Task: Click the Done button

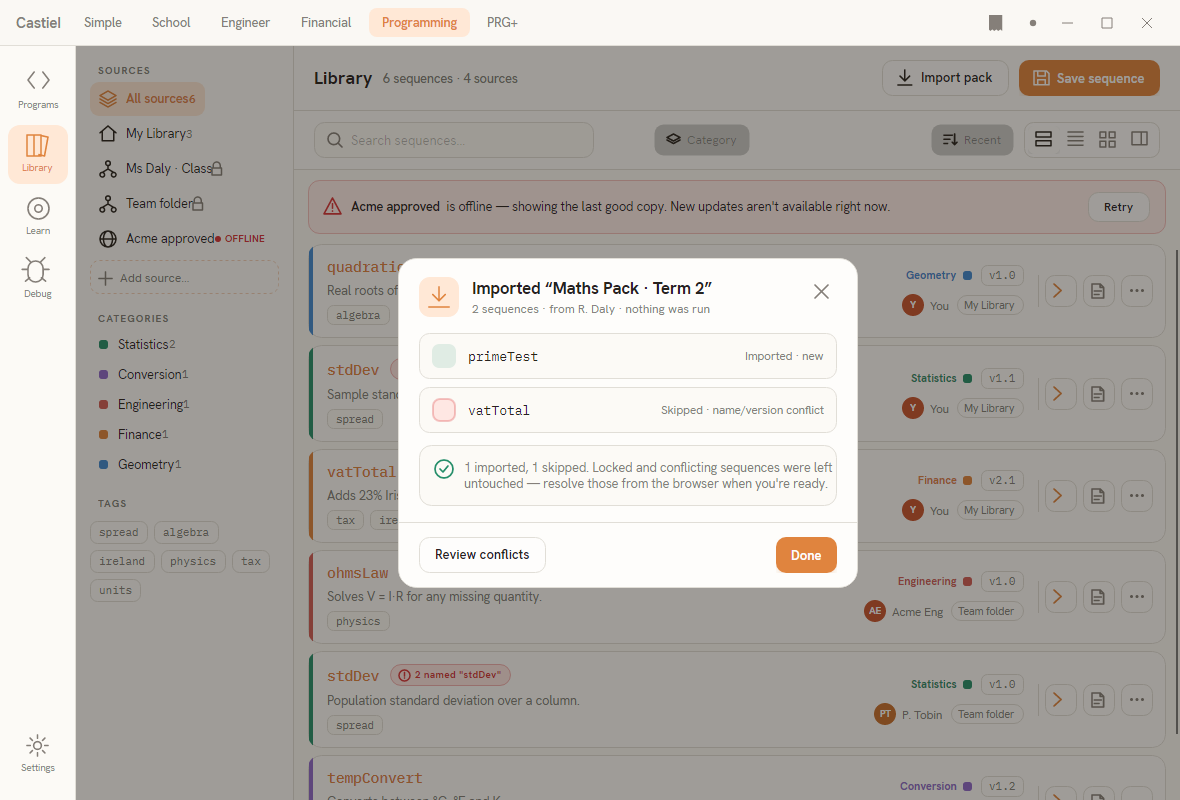Action: 806,555
